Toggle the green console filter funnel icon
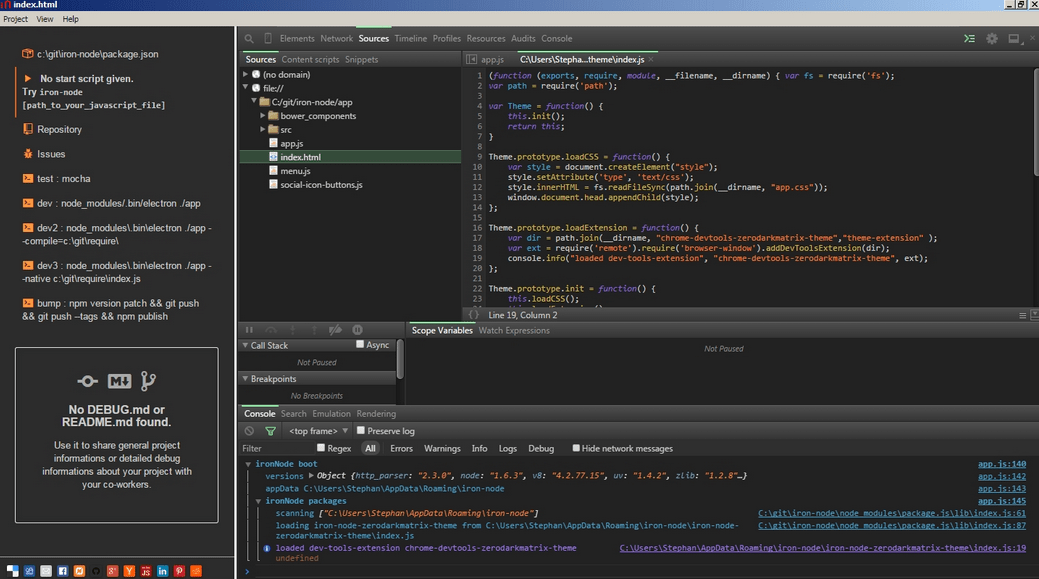This screenshot has width=1039, height=579. (270, 431)
